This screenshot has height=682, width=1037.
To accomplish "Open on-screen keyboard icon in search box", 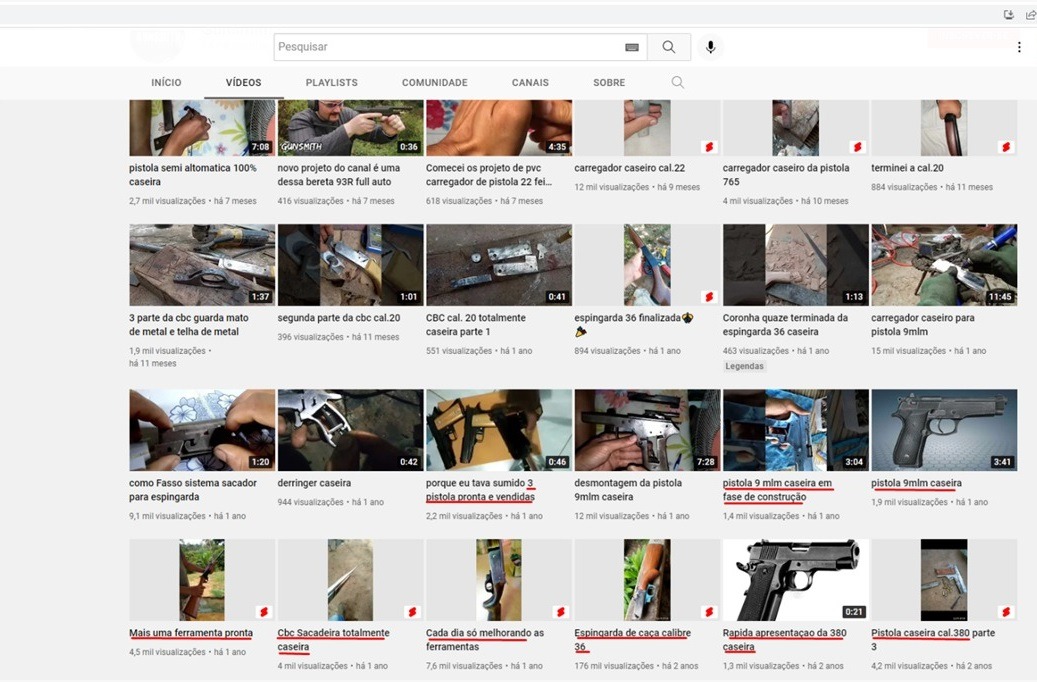I will click(x=632, y=47).
